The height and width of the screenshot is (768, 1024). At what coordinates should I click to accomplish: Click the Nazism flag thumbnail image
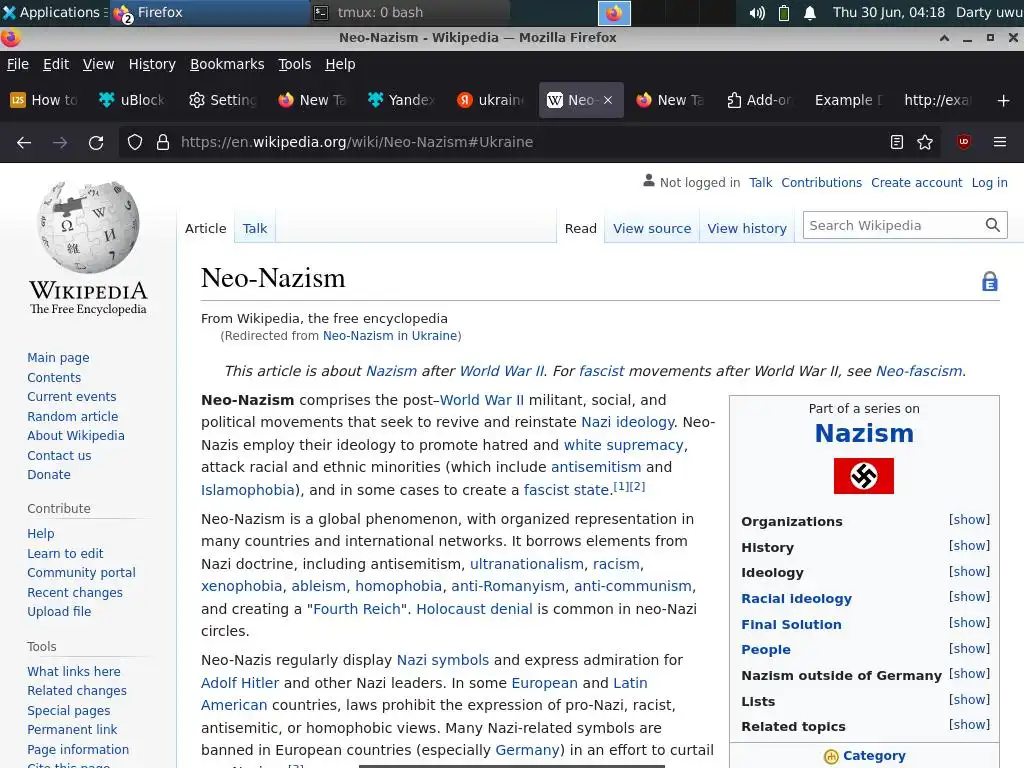pyautogui.click(x=863, y=476)
